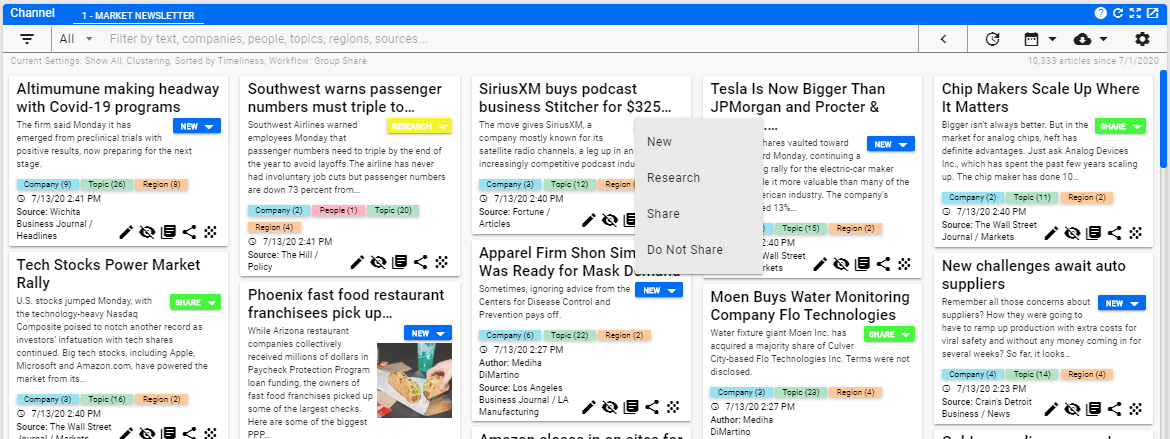Open the help question mark icon
The width and height of the screenshot is (1170, 439).
point(1101,13)
